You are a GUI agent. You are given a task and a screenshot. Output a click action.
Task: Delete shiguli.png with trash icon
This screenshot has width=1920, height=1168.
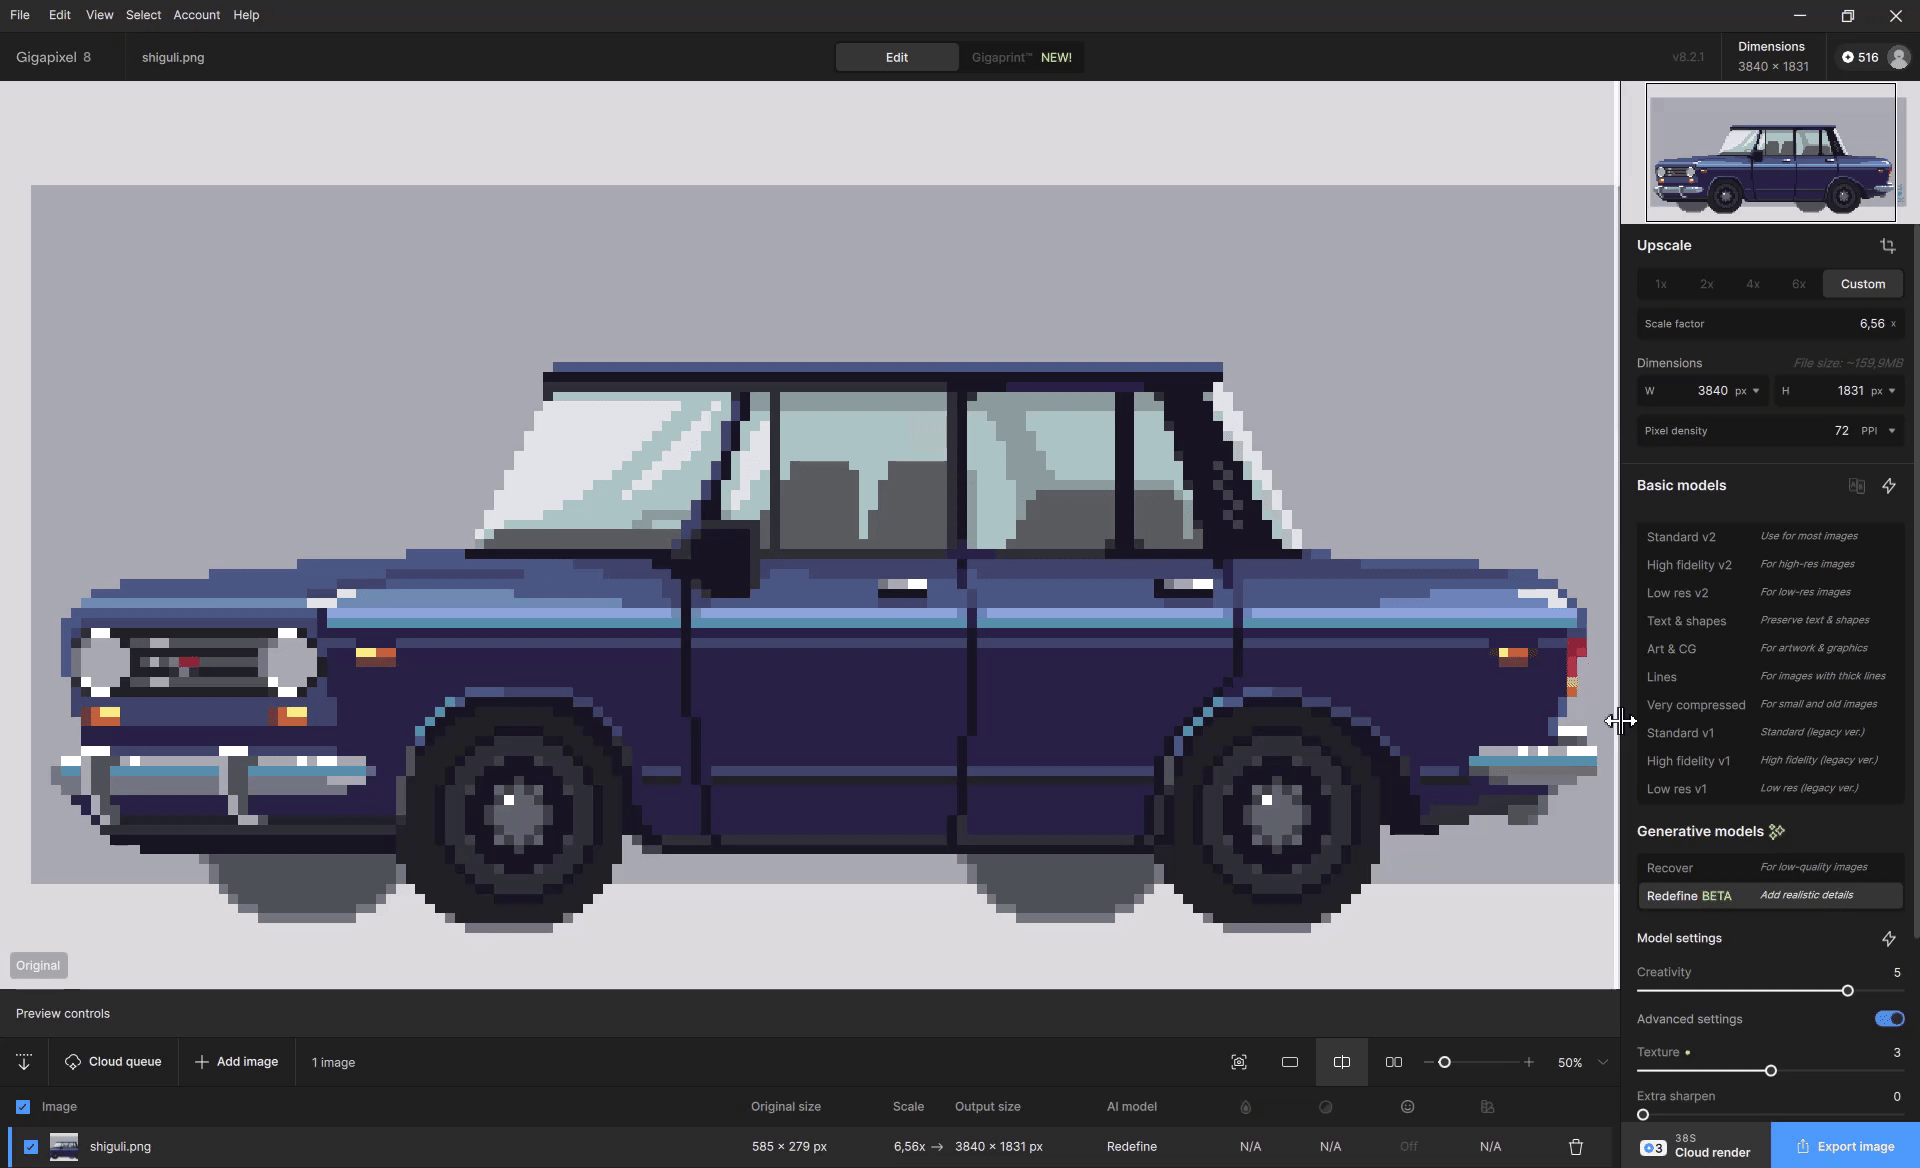coord(1576,1147)
